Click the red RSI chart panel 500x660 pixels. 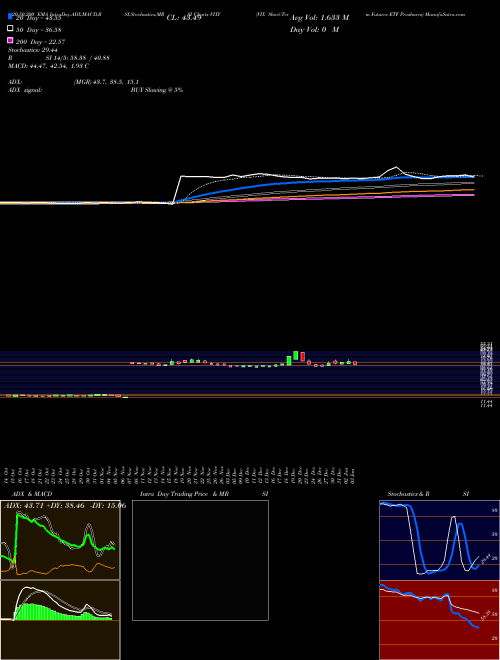pyautogui.click(x=439, y=620)
